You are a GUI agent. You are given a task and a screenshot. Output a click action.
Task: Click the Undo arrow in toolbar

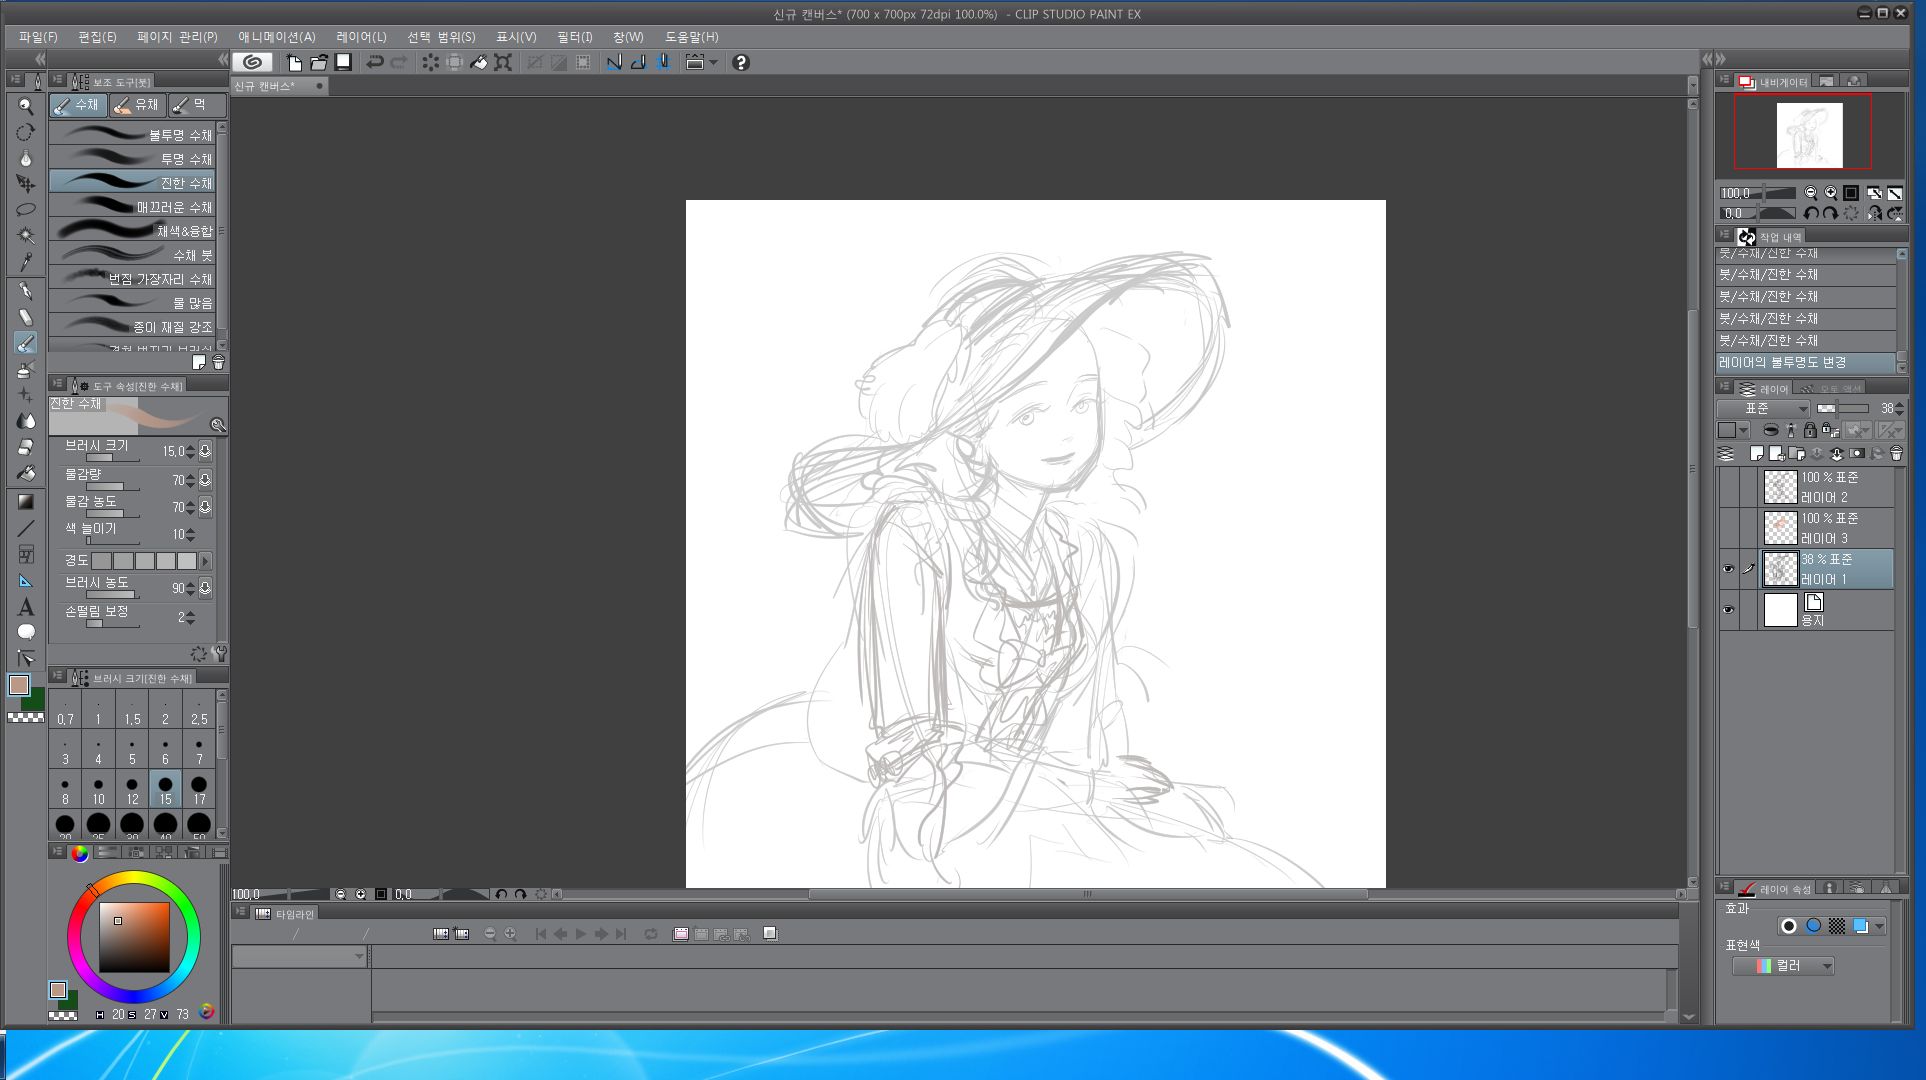point(375,62)
